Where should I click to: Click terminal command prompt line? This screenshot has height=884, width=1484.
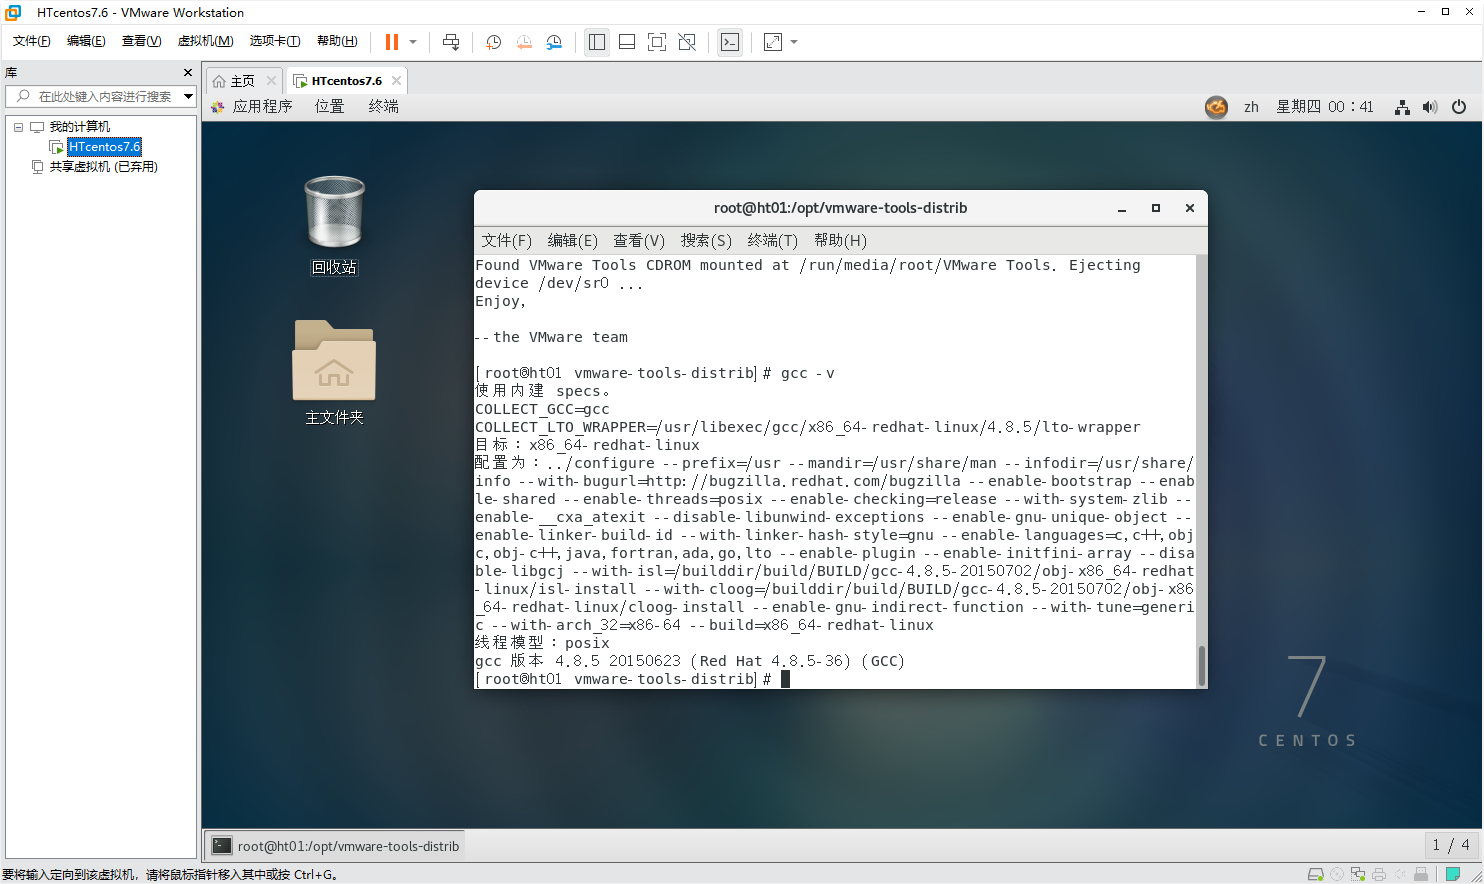click(632, 679)
